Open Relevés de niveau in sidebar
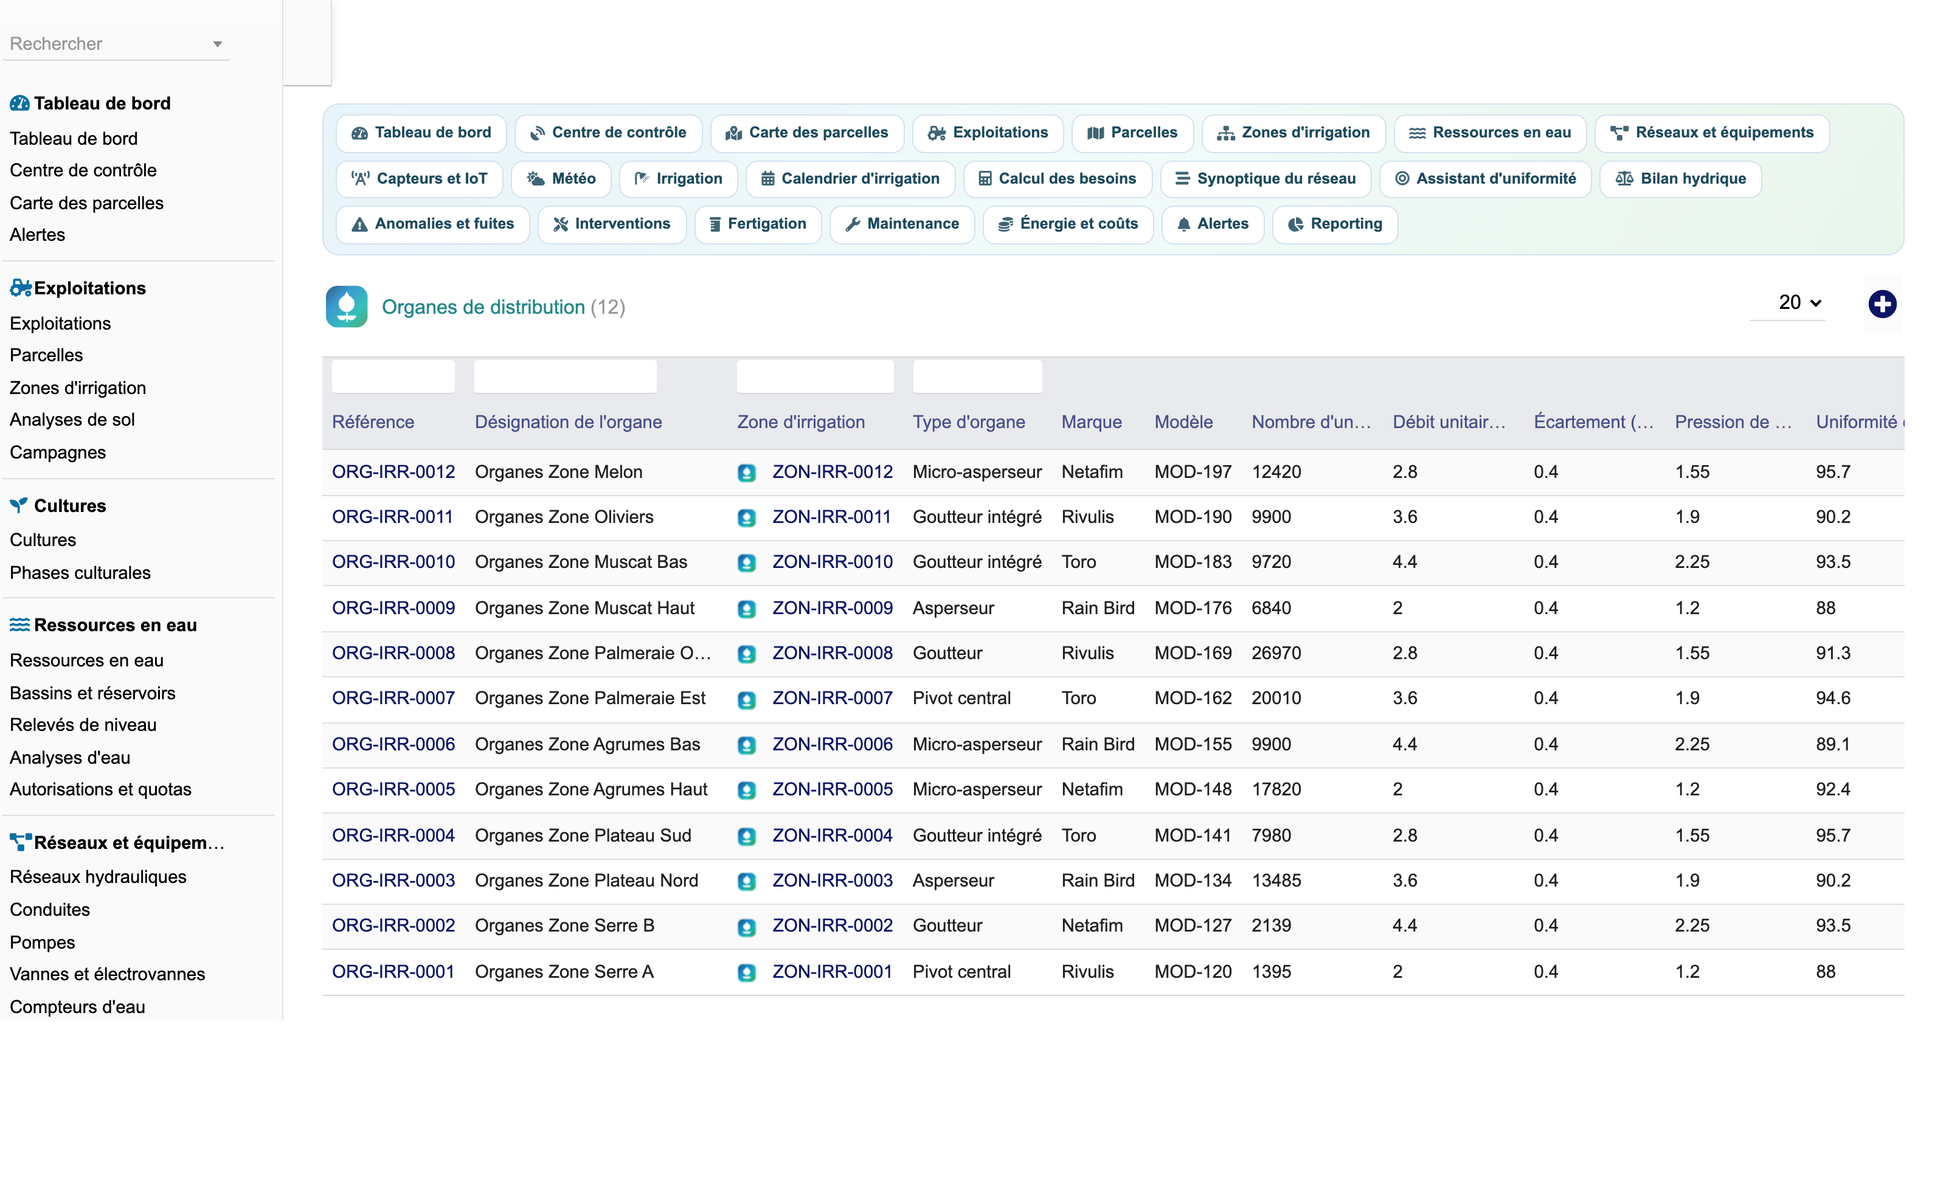The image size is (1946, 1204). coord(83,725)
